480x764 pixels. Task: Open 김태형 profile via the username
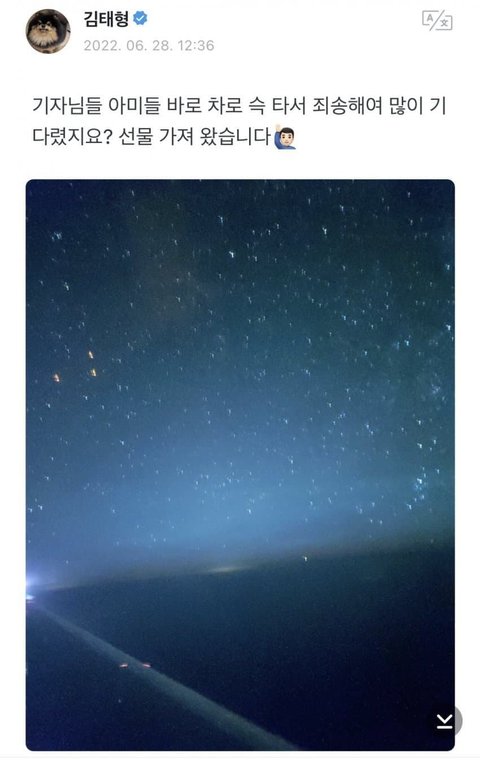[106, 19]
